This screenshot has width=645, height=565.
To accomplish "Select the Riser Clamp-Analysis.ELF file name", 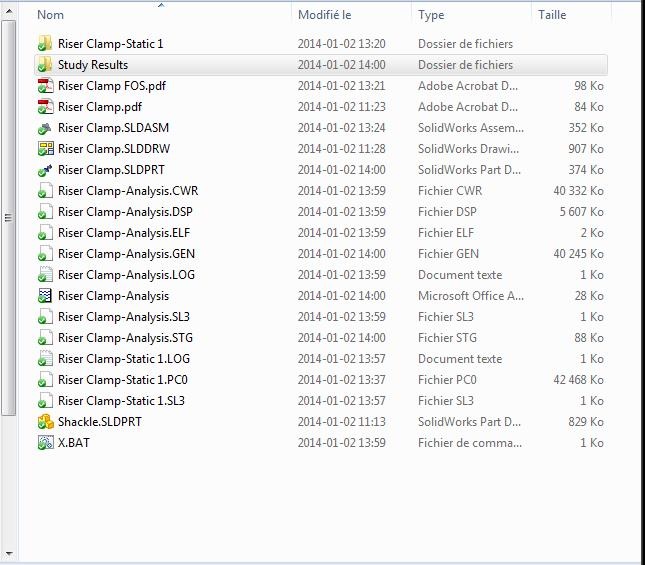I will (x=124, y=233).
